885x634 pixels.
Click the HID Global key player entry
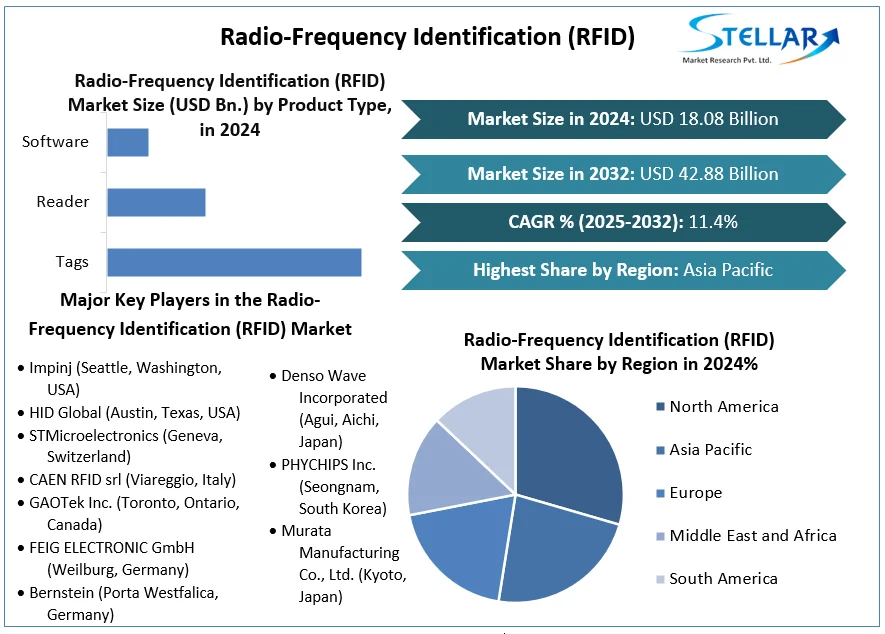click(134, 412)
